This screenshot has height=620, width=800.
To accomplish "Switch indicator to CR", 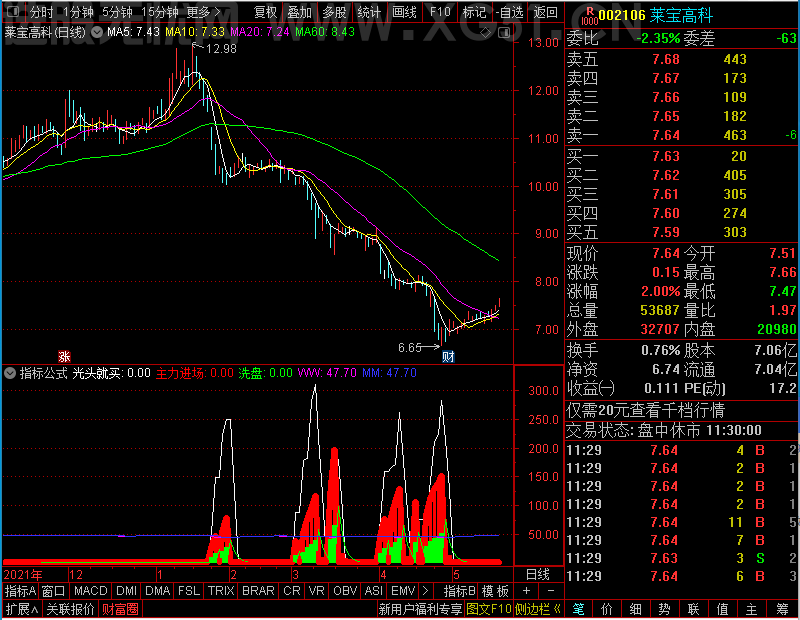I will coord(292,591).
